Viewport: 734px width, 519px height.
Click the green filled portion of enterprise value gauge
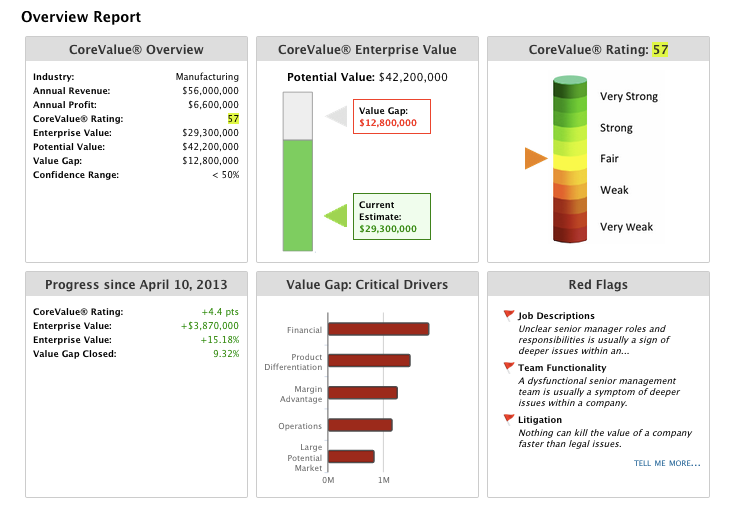click(298, 195)
